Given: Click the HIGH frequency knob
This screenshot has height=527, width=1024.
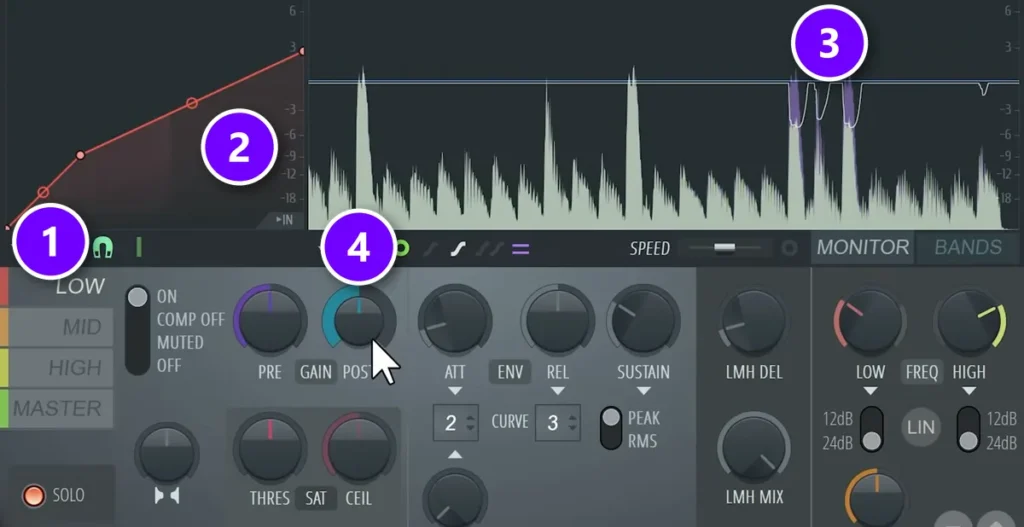Looking at the screenshot, I should pos(970,320).
